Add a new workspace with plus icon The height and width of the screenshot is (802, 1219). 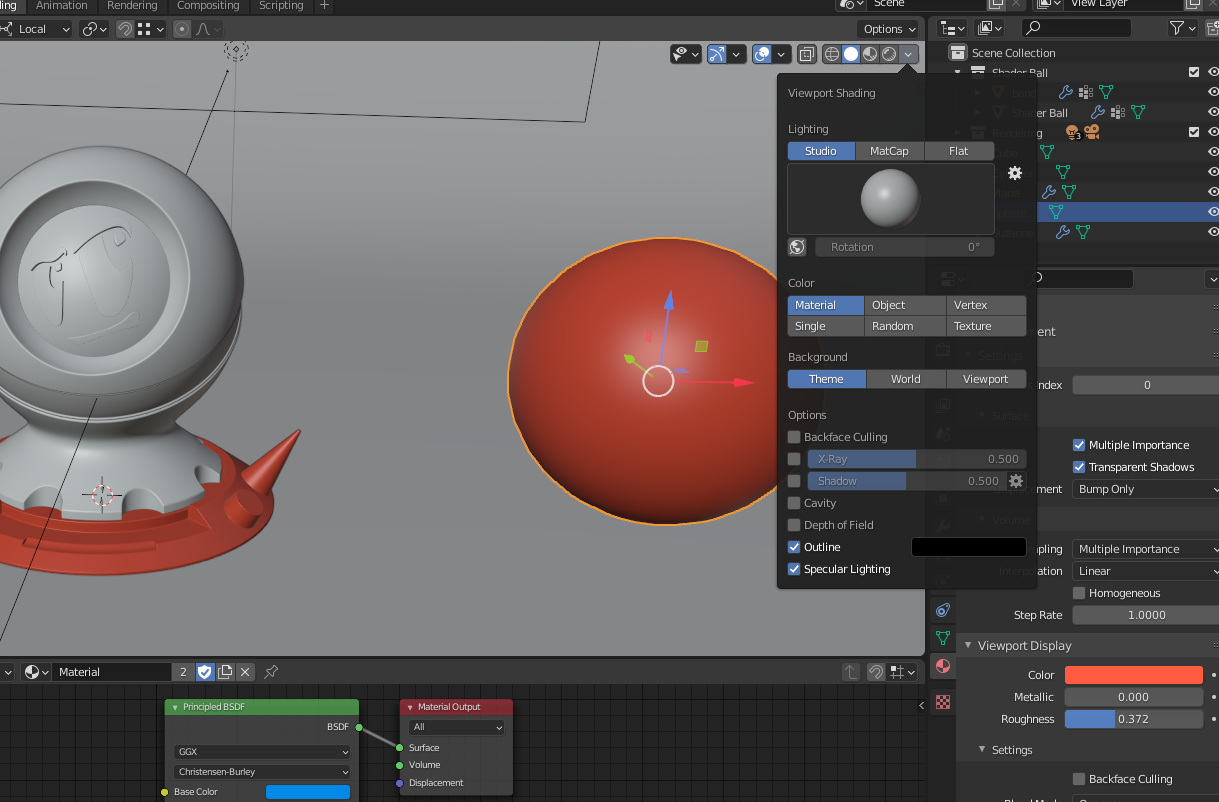(324, 6)
